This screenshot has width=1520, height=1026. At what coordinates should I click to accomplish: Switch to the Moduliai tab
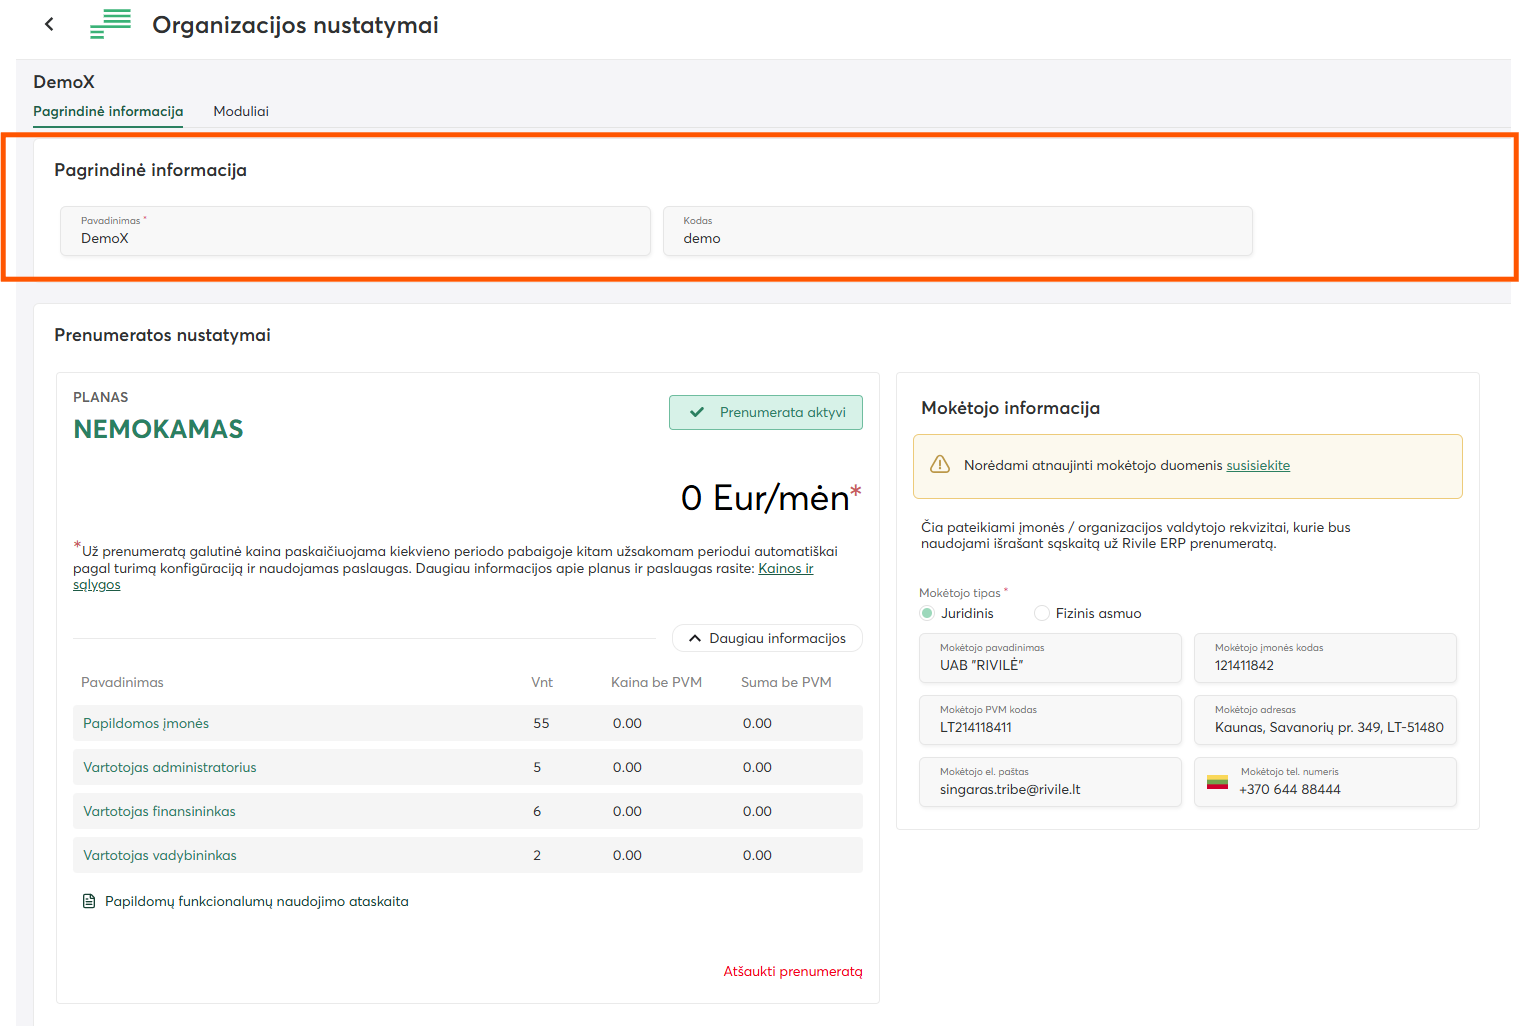tap(241, 111)
